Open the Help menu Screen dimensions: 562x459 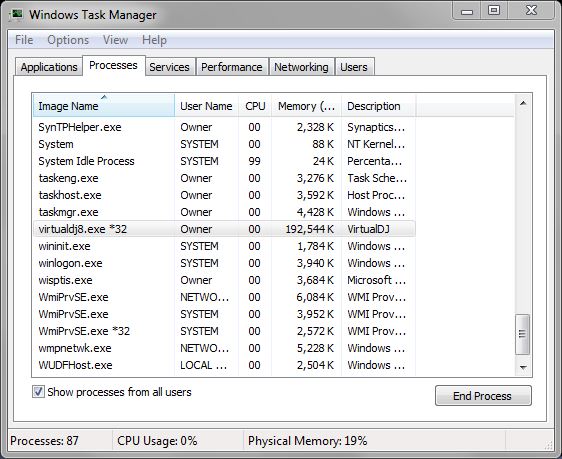(x=154, y=40)
